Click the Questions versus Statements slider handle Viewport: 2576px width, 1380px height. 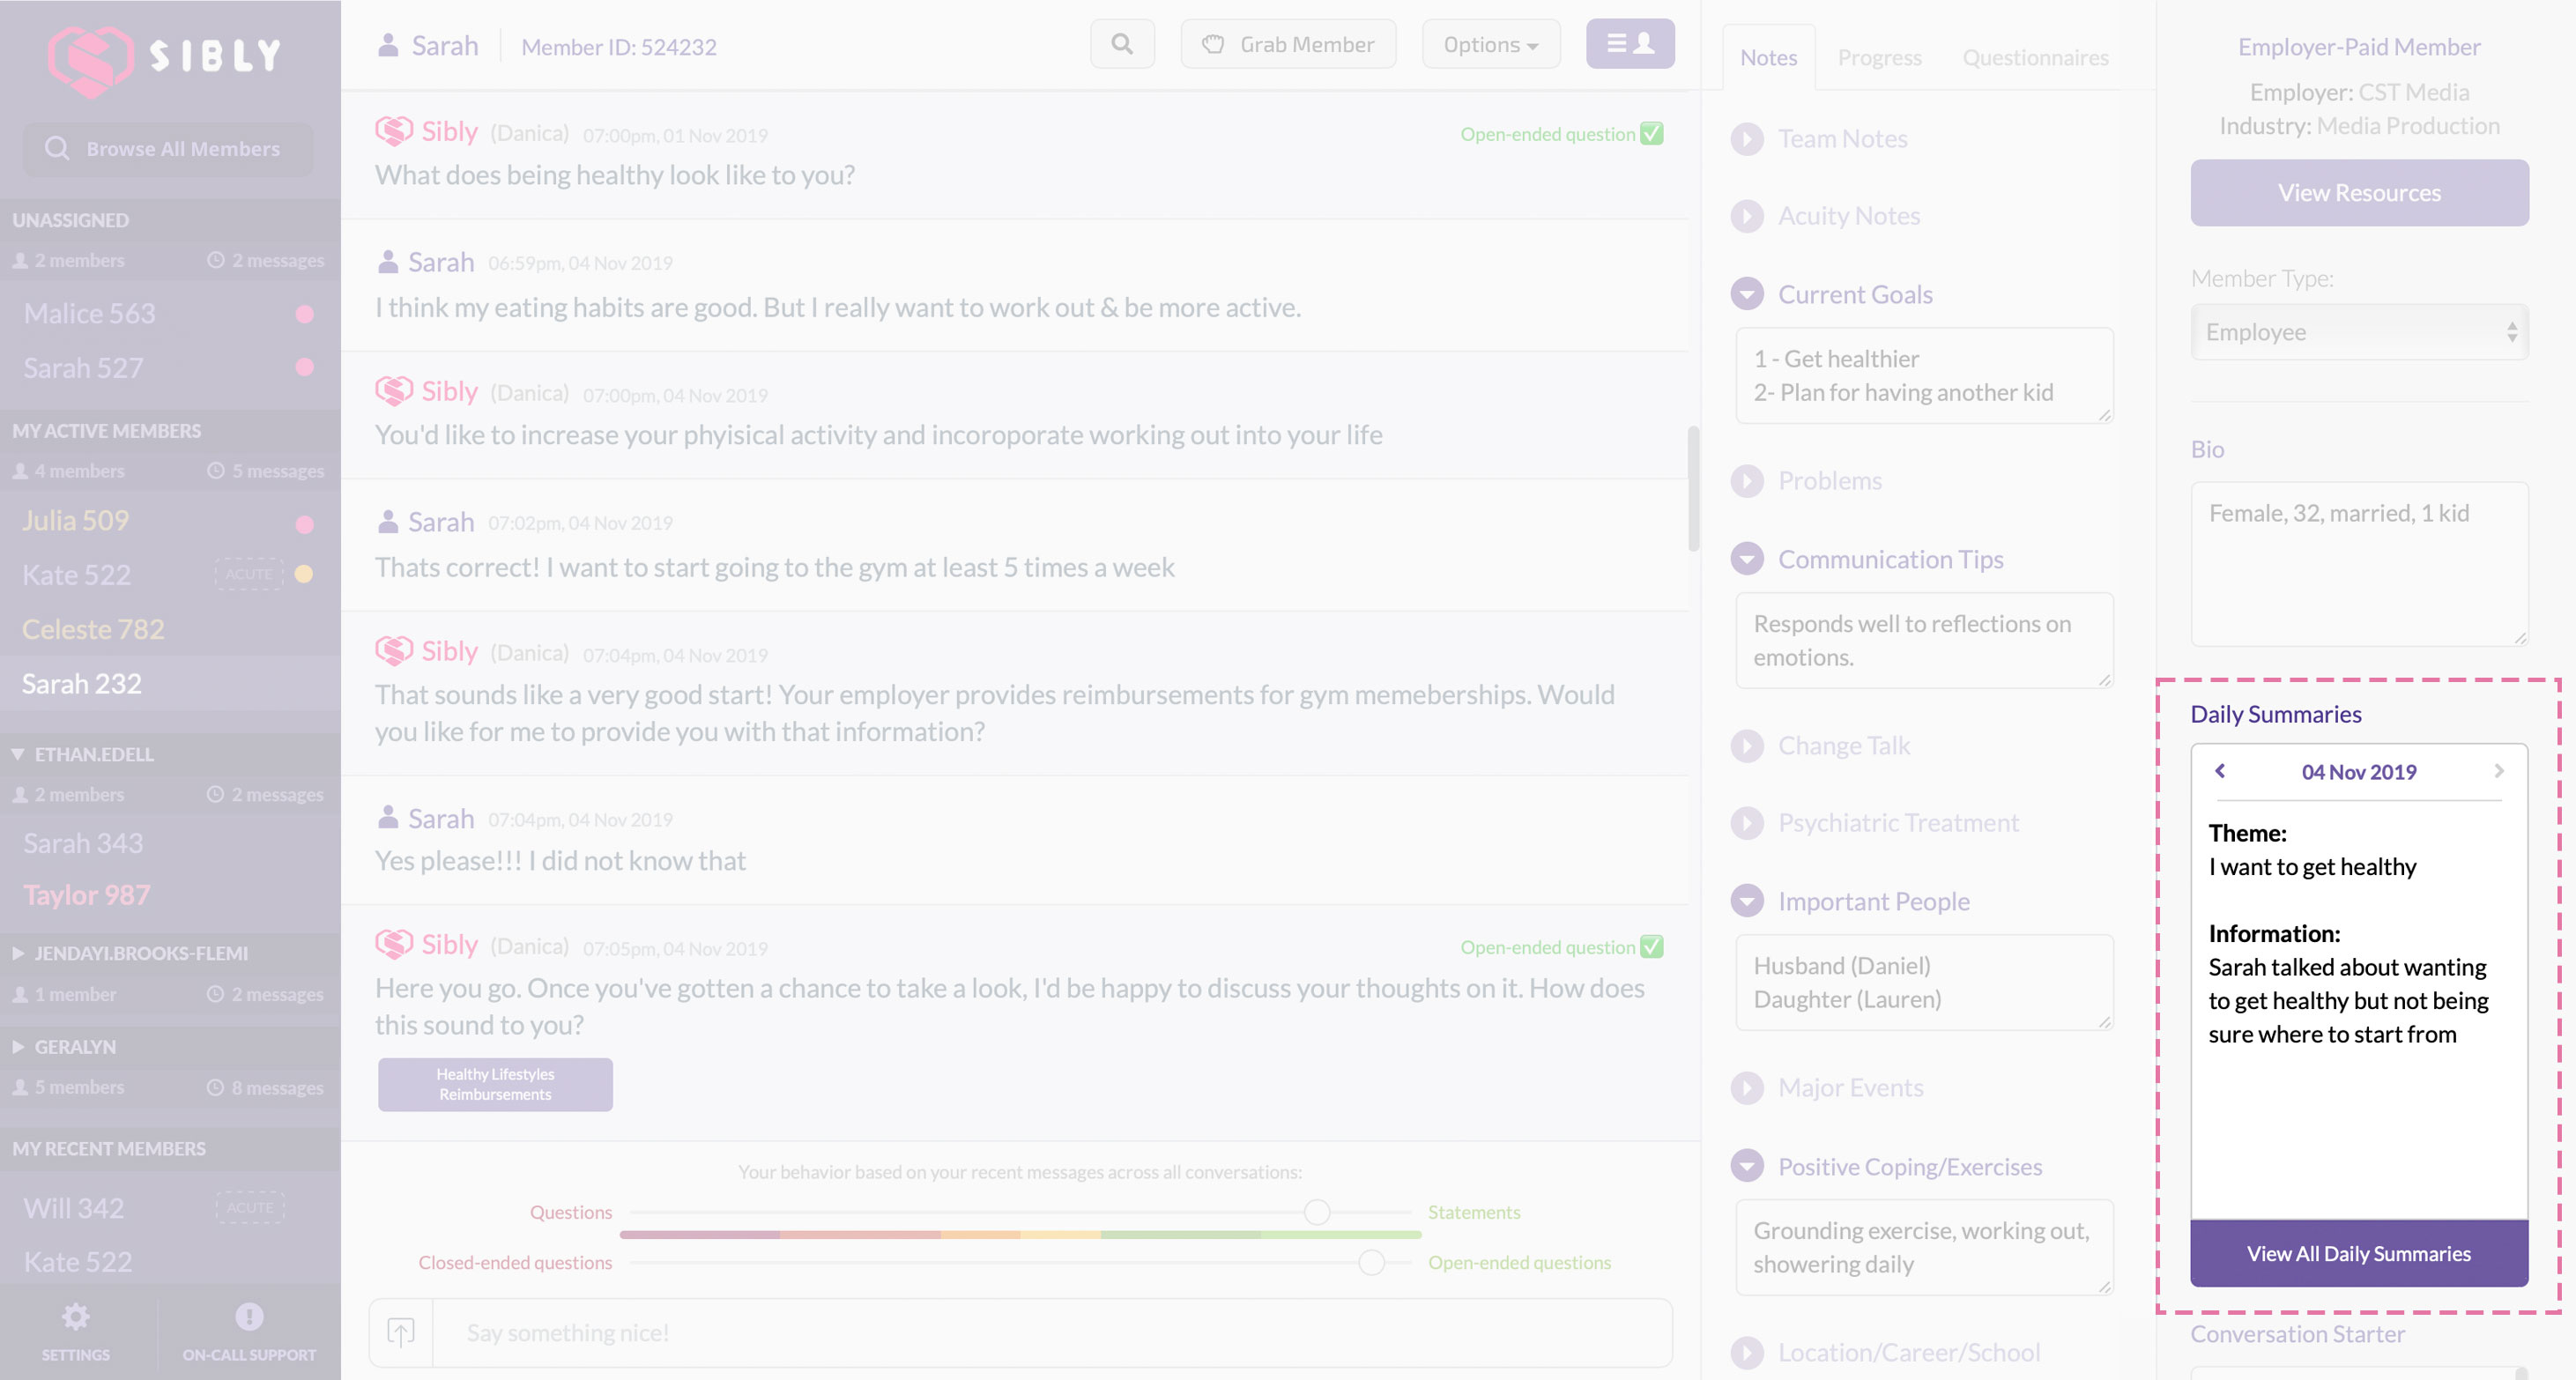tap(1317, 1212)
